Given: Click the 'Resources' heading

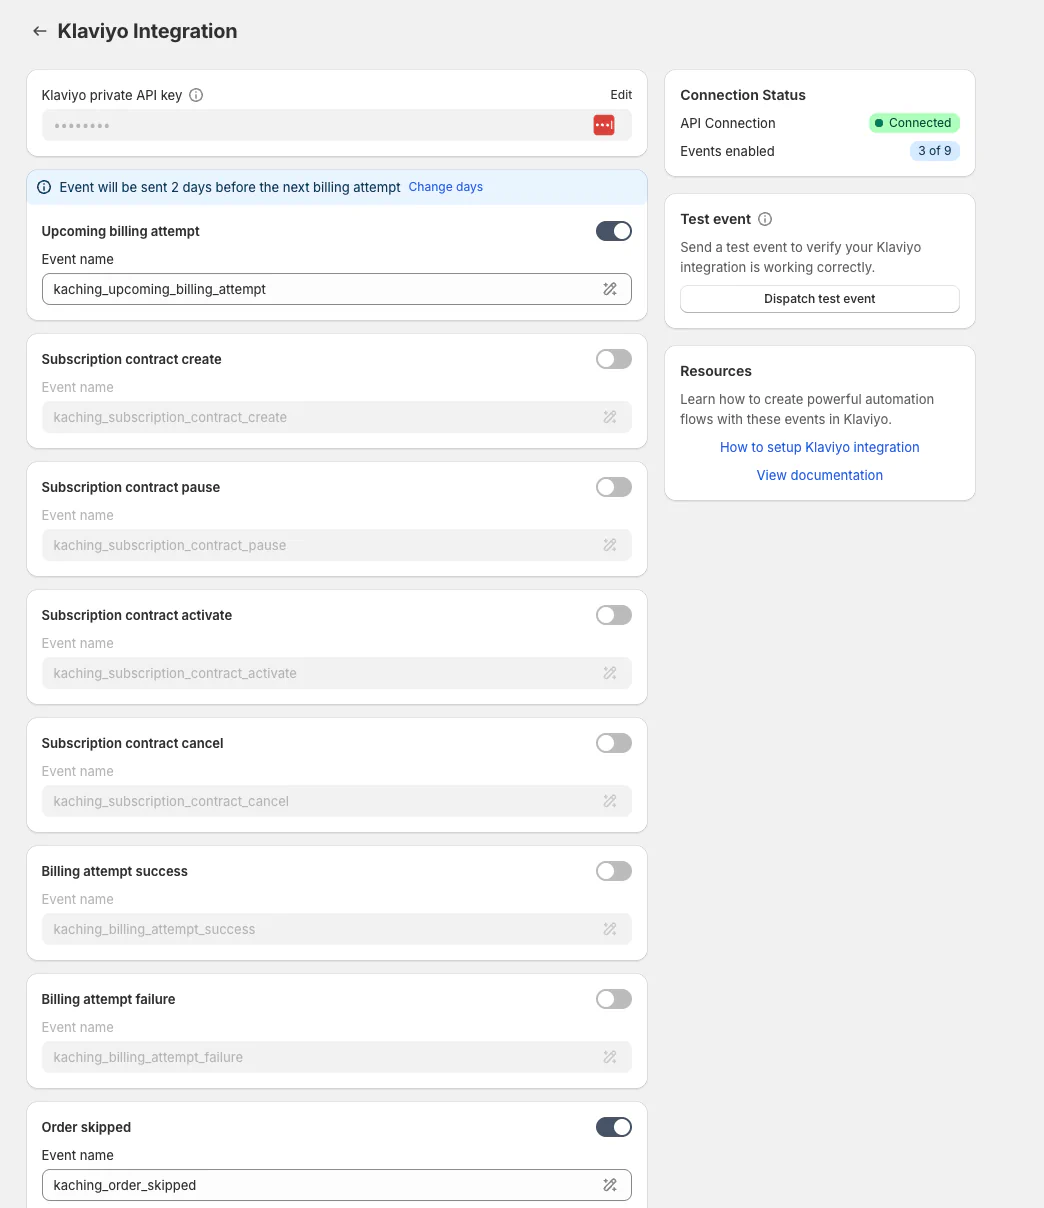Looking at the screenshot, I should (x=716, y=371).
